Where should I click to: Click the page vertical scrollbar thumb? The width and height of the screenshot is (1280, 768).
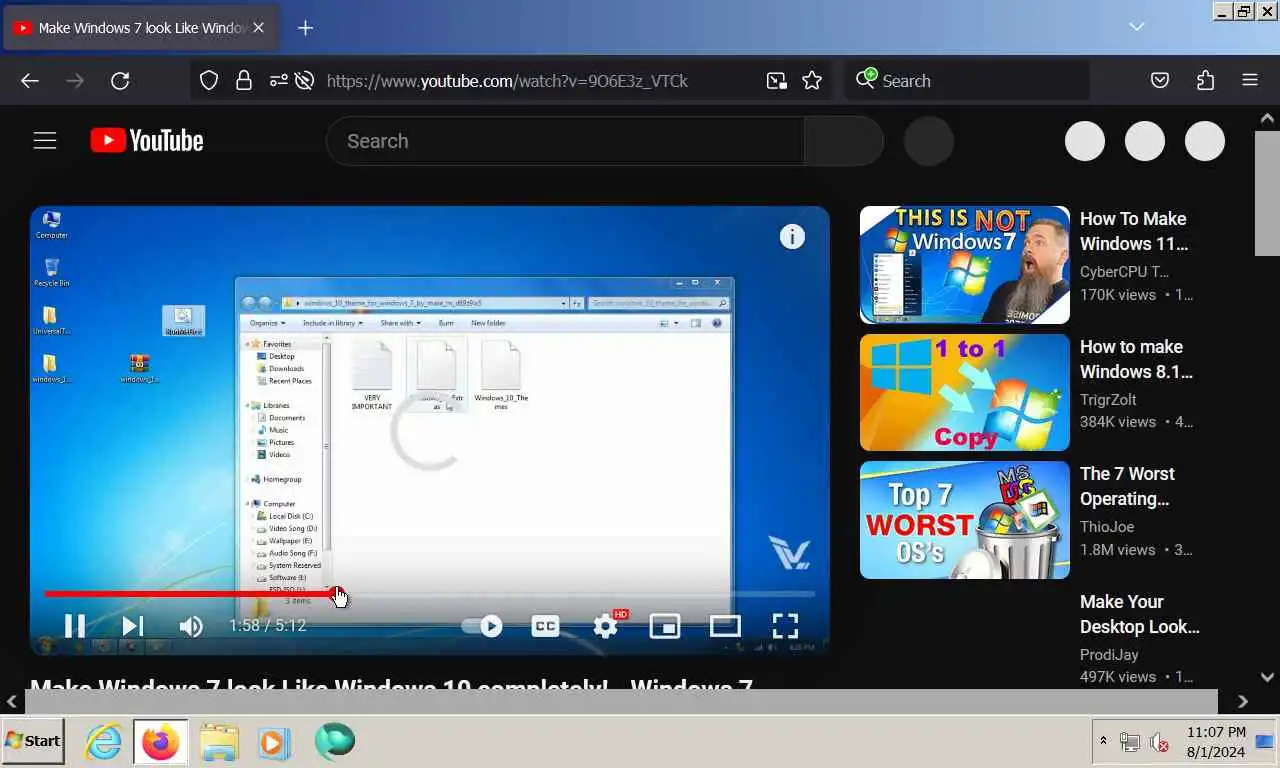pos(1267,193)
